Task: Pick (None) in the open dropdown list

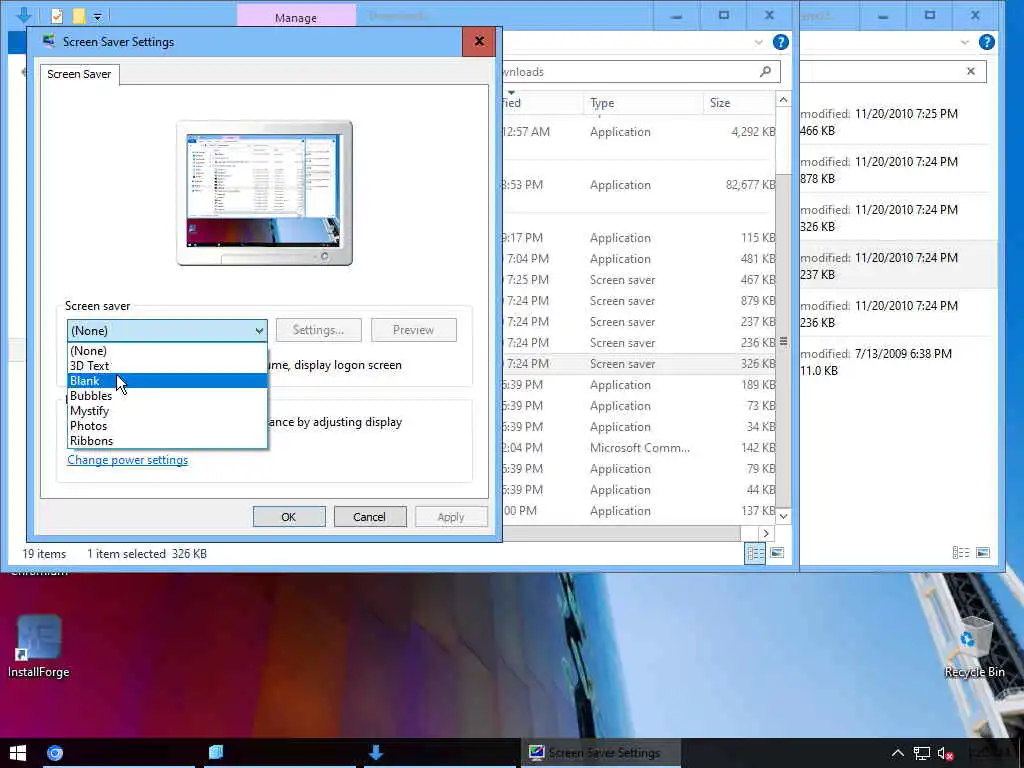Action: pos(167,351)
